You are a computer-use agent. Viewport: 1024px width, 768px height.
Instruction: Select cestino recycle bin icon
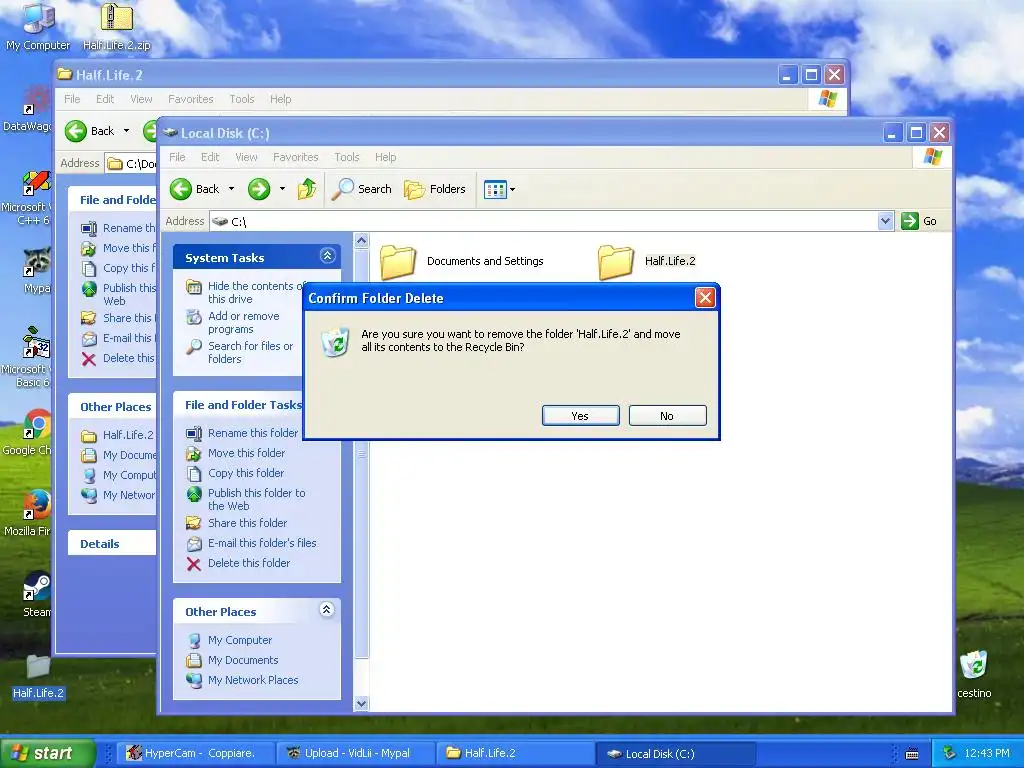point(974,674)
